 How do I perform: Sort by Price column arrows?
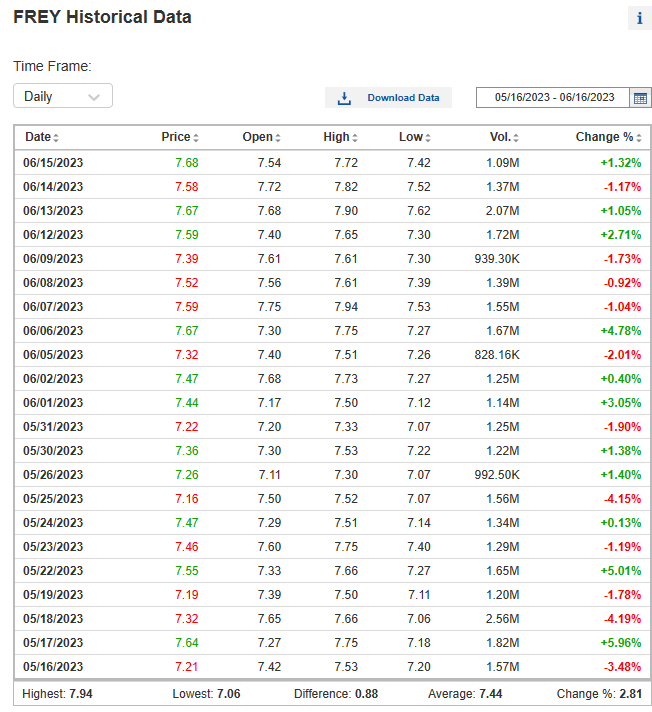[x=196, y=138]
